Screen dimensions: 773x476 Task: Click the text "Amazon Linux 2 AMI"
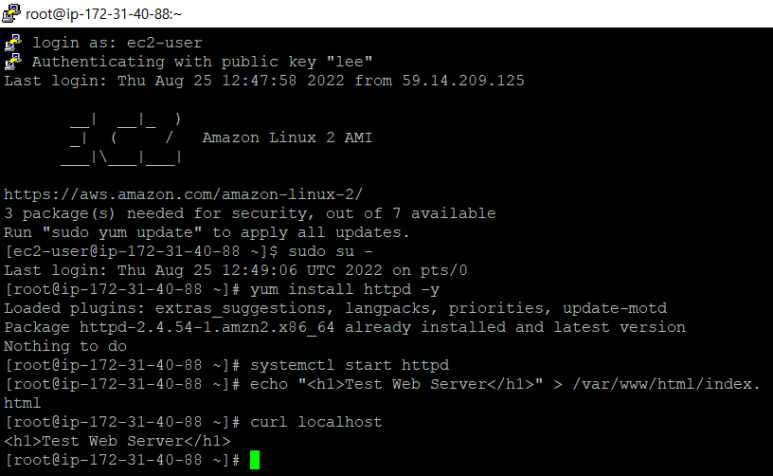pyautogui.click(x=287, y=137)
